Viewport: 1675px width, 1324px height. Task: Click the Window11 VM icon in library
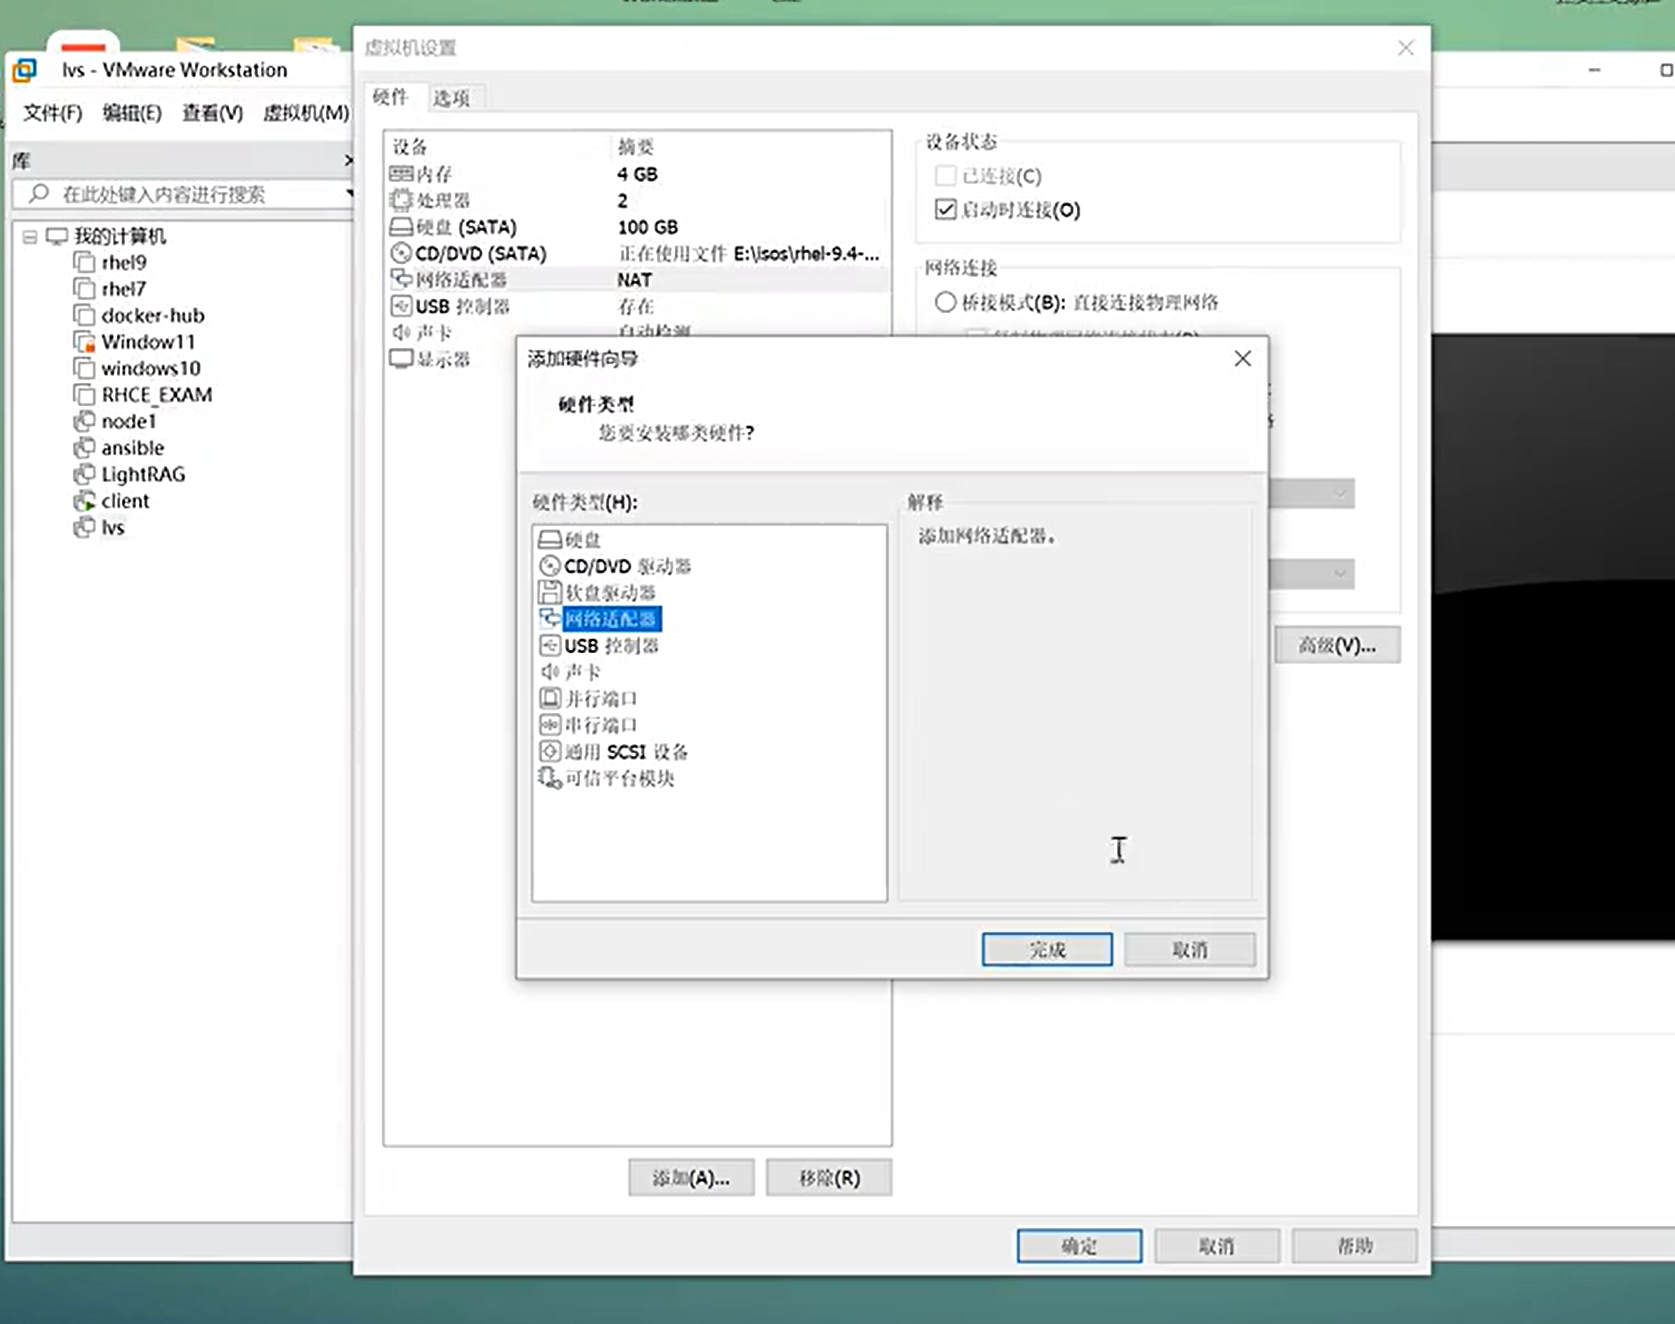click(84, 341)
